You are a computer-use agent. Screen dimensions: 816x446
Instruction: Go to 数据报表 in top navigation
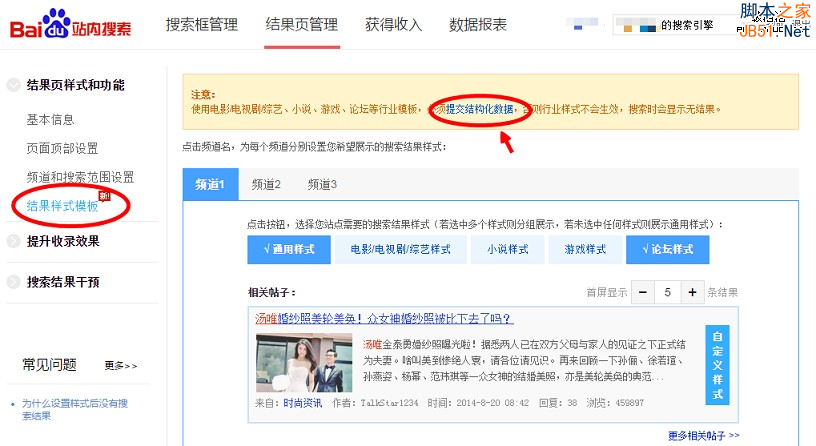478,25
